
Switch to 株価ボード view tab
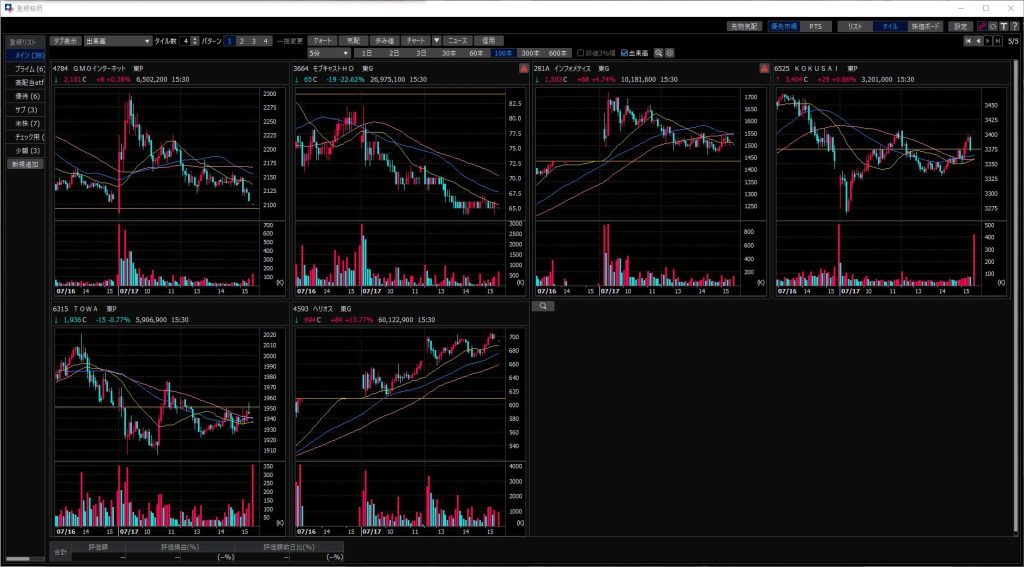tap(924, 26)
